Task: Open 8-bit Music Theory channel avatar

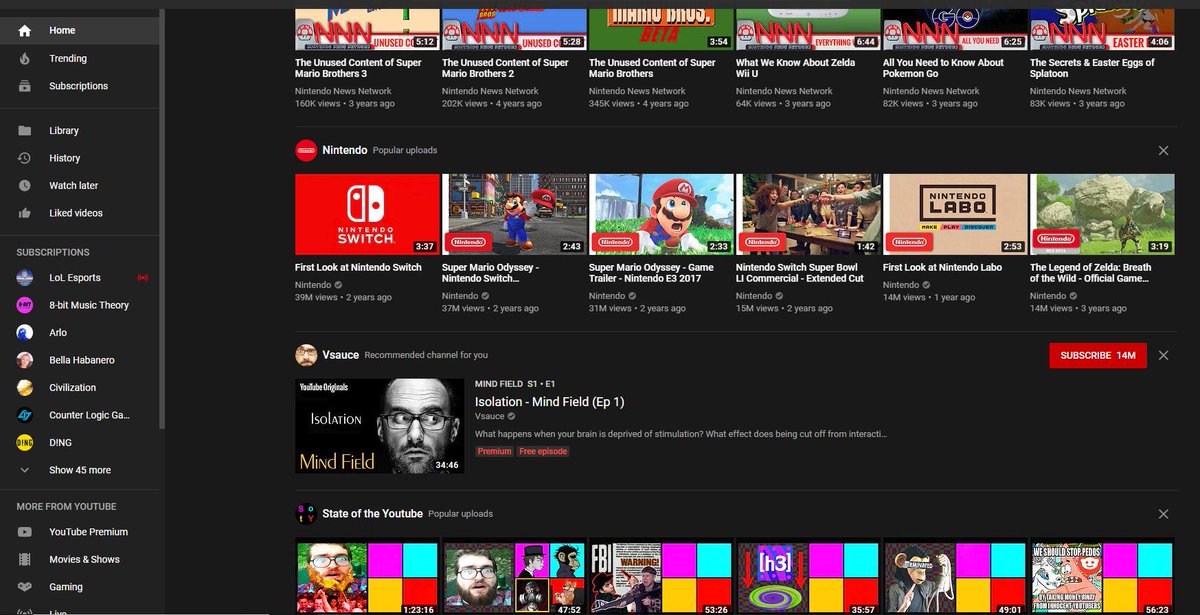Action: (x=25, y=305)
